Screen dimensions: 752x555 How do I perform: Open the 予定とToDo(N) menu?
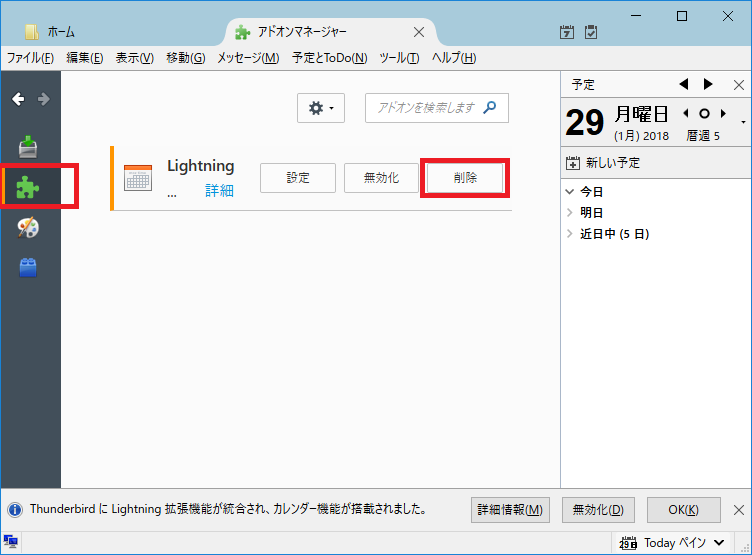[329, 58]
